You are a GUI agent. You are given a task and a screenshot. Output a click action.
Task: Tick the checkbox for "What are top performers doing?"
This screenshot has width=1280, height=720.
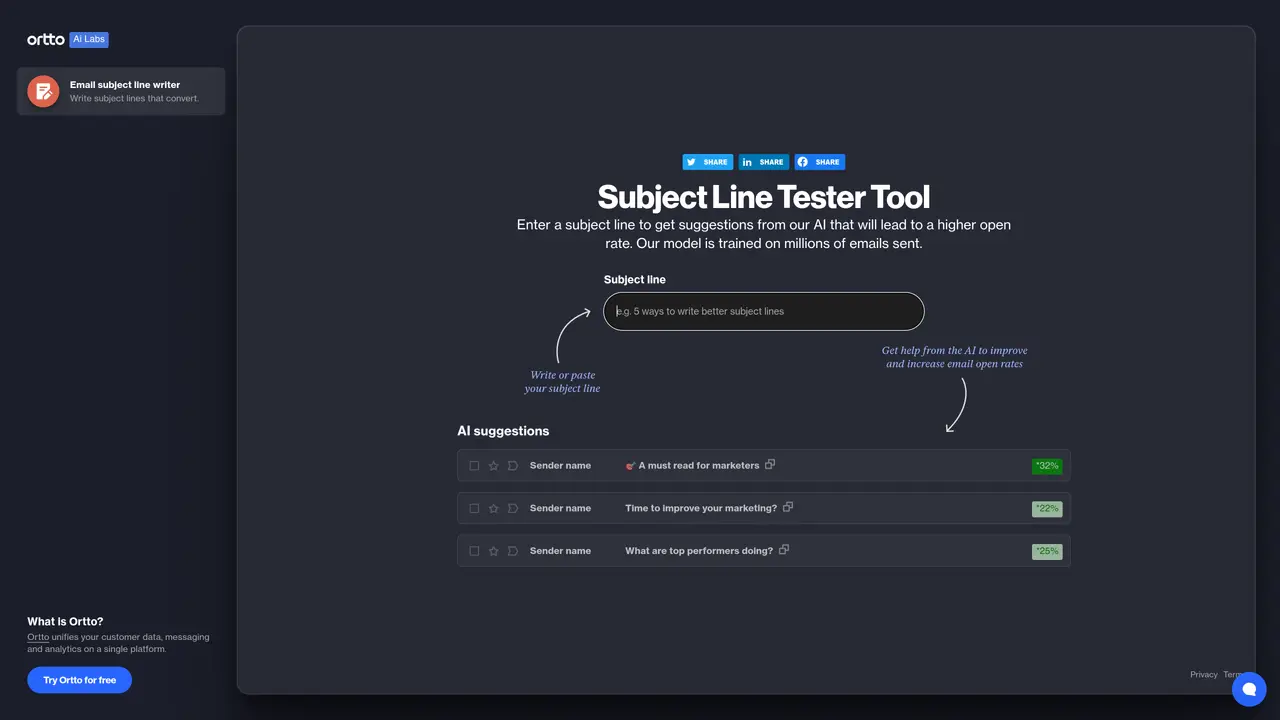[474, 551]
